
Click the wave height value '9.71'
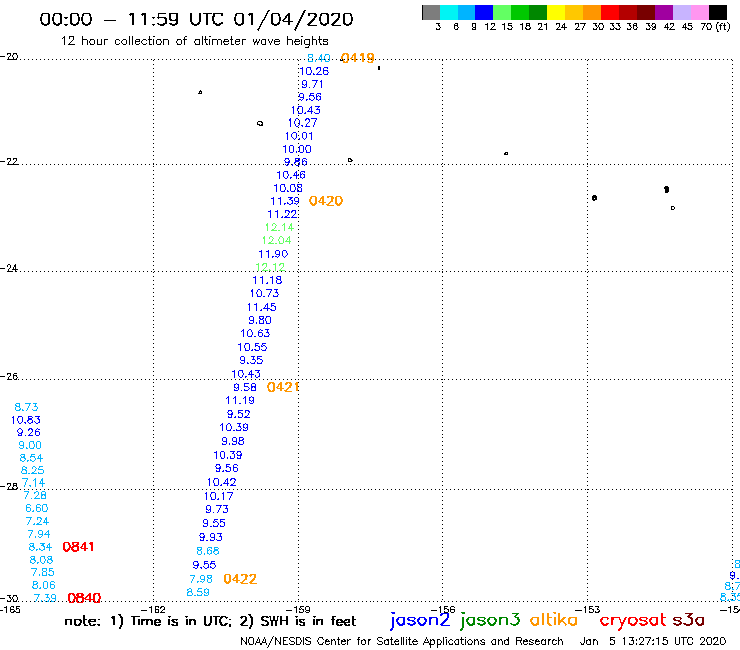312,84
